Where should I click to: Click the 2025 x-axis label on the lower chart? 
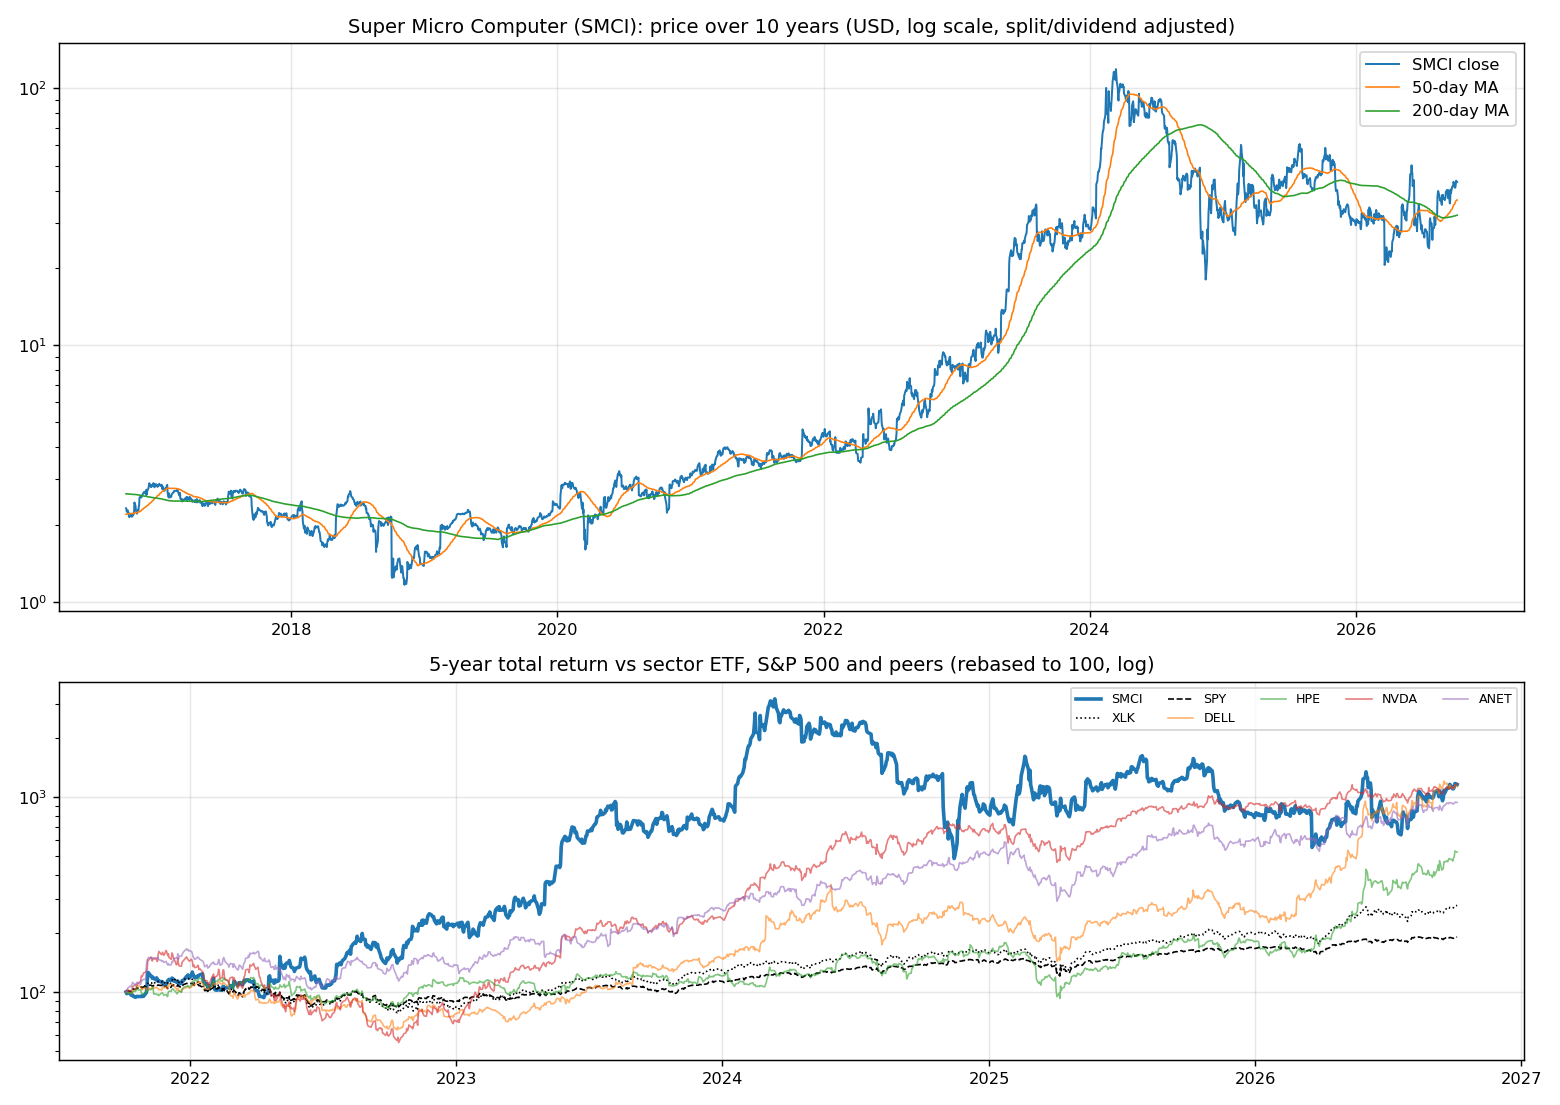click(989, 1079)
